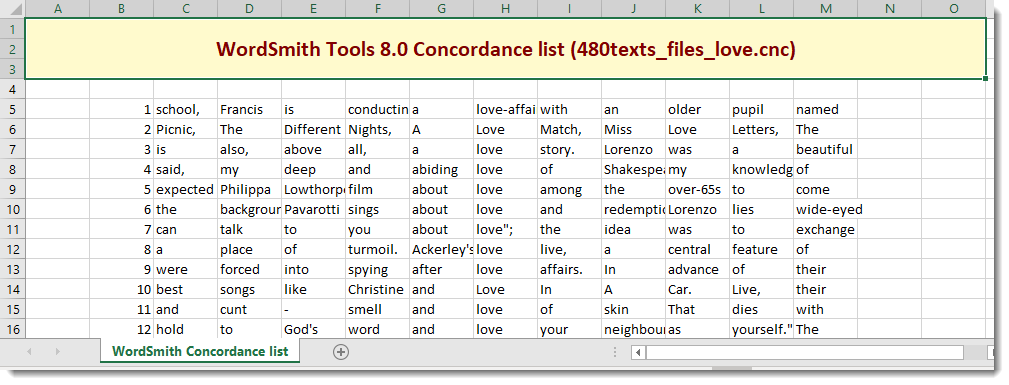This screenshot has width=1009, height=385.
Task: Select column F header
Action: (x=378, y=8)
